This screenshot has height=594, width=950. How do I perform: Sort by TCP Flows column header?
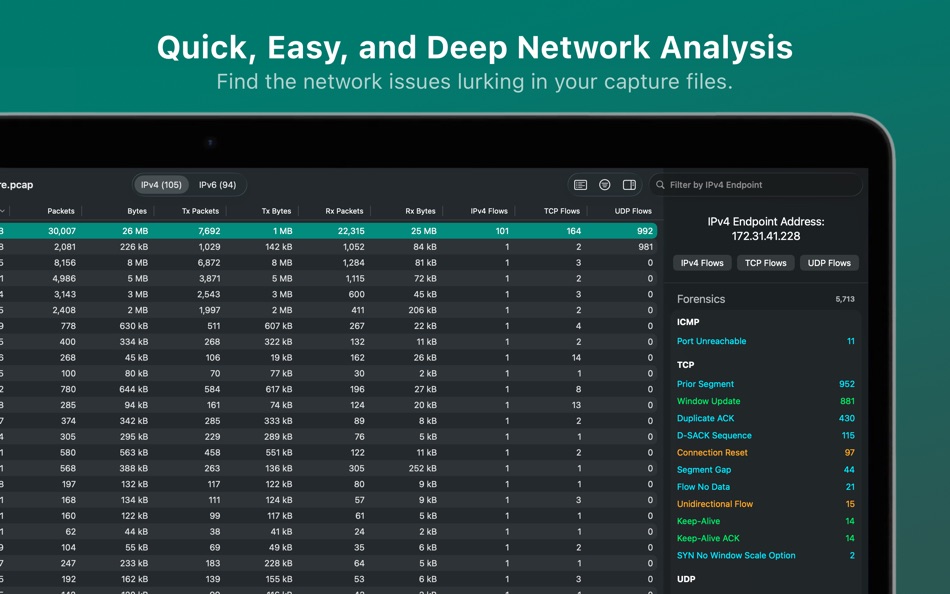tap(562, 211)
